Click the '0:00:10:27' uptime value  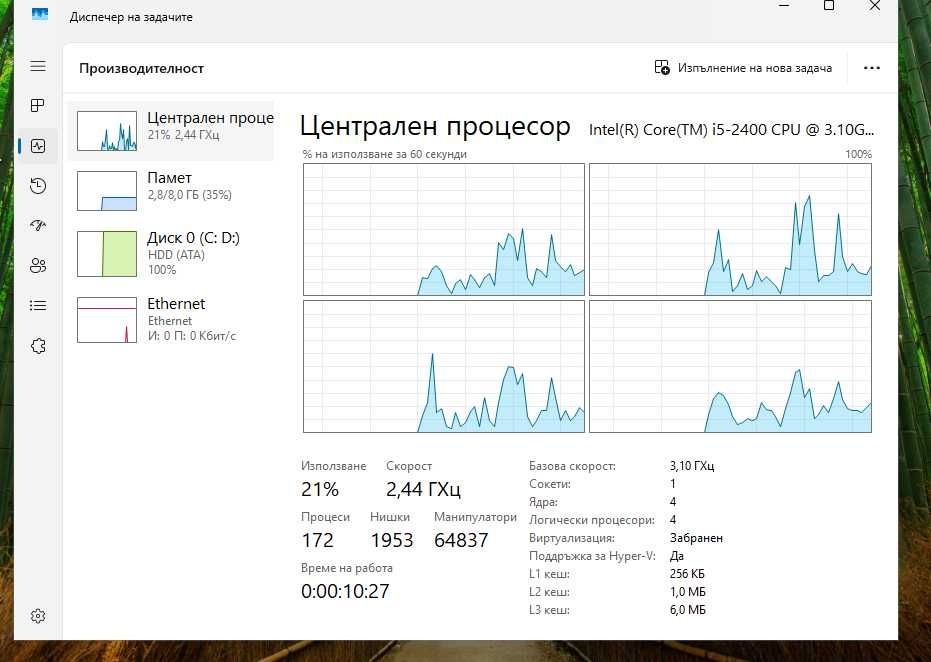[x=345, y=591]
